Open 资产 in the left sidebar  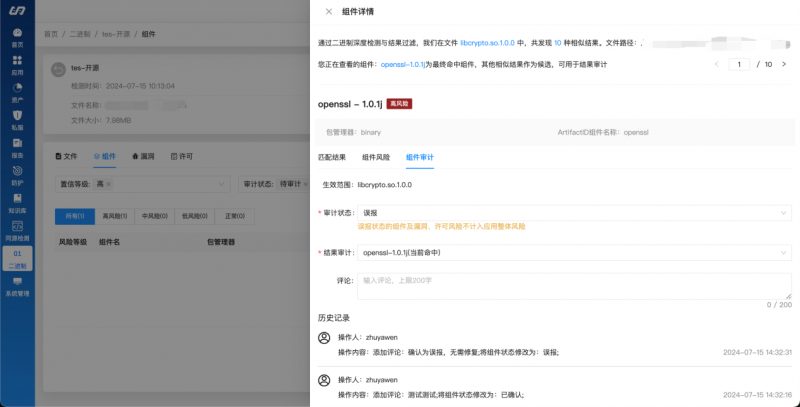(x=17, y=93)
